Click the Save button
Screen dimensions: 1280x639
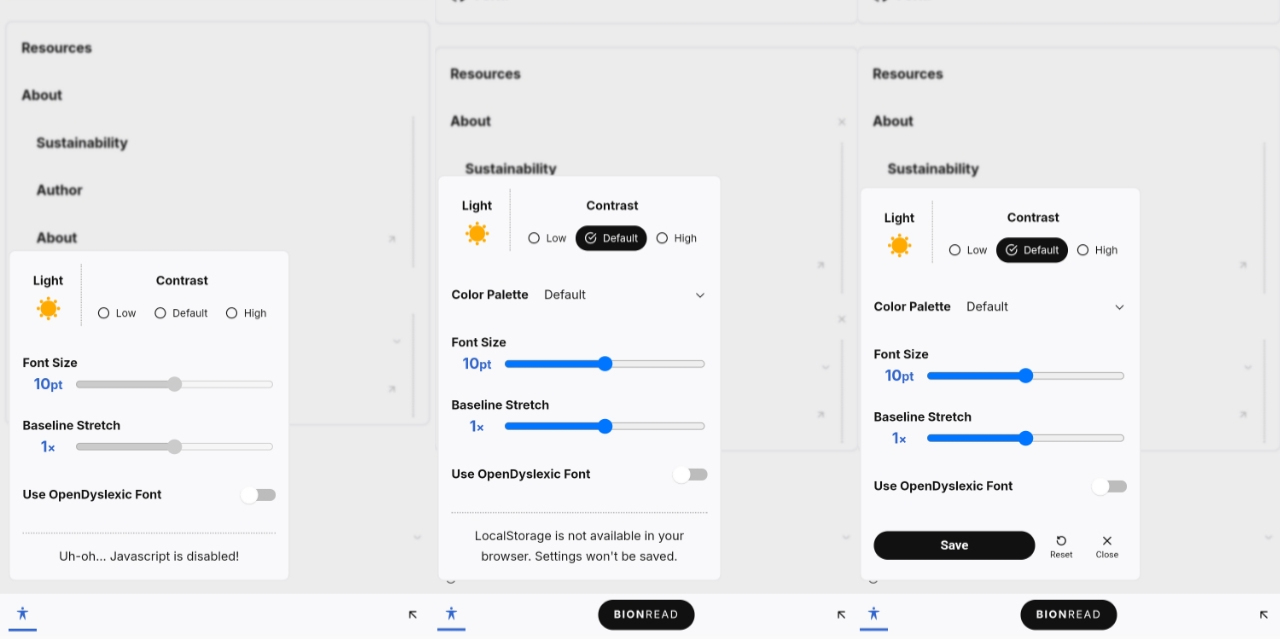tap(954, 545)
